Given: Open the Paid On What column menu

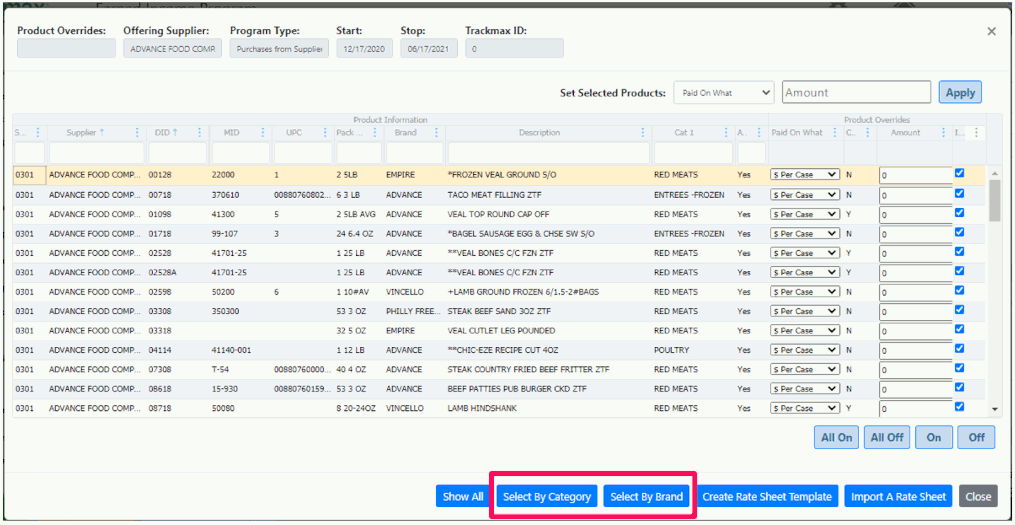Looking at the screenshot, I should click(x=834, y=133).
